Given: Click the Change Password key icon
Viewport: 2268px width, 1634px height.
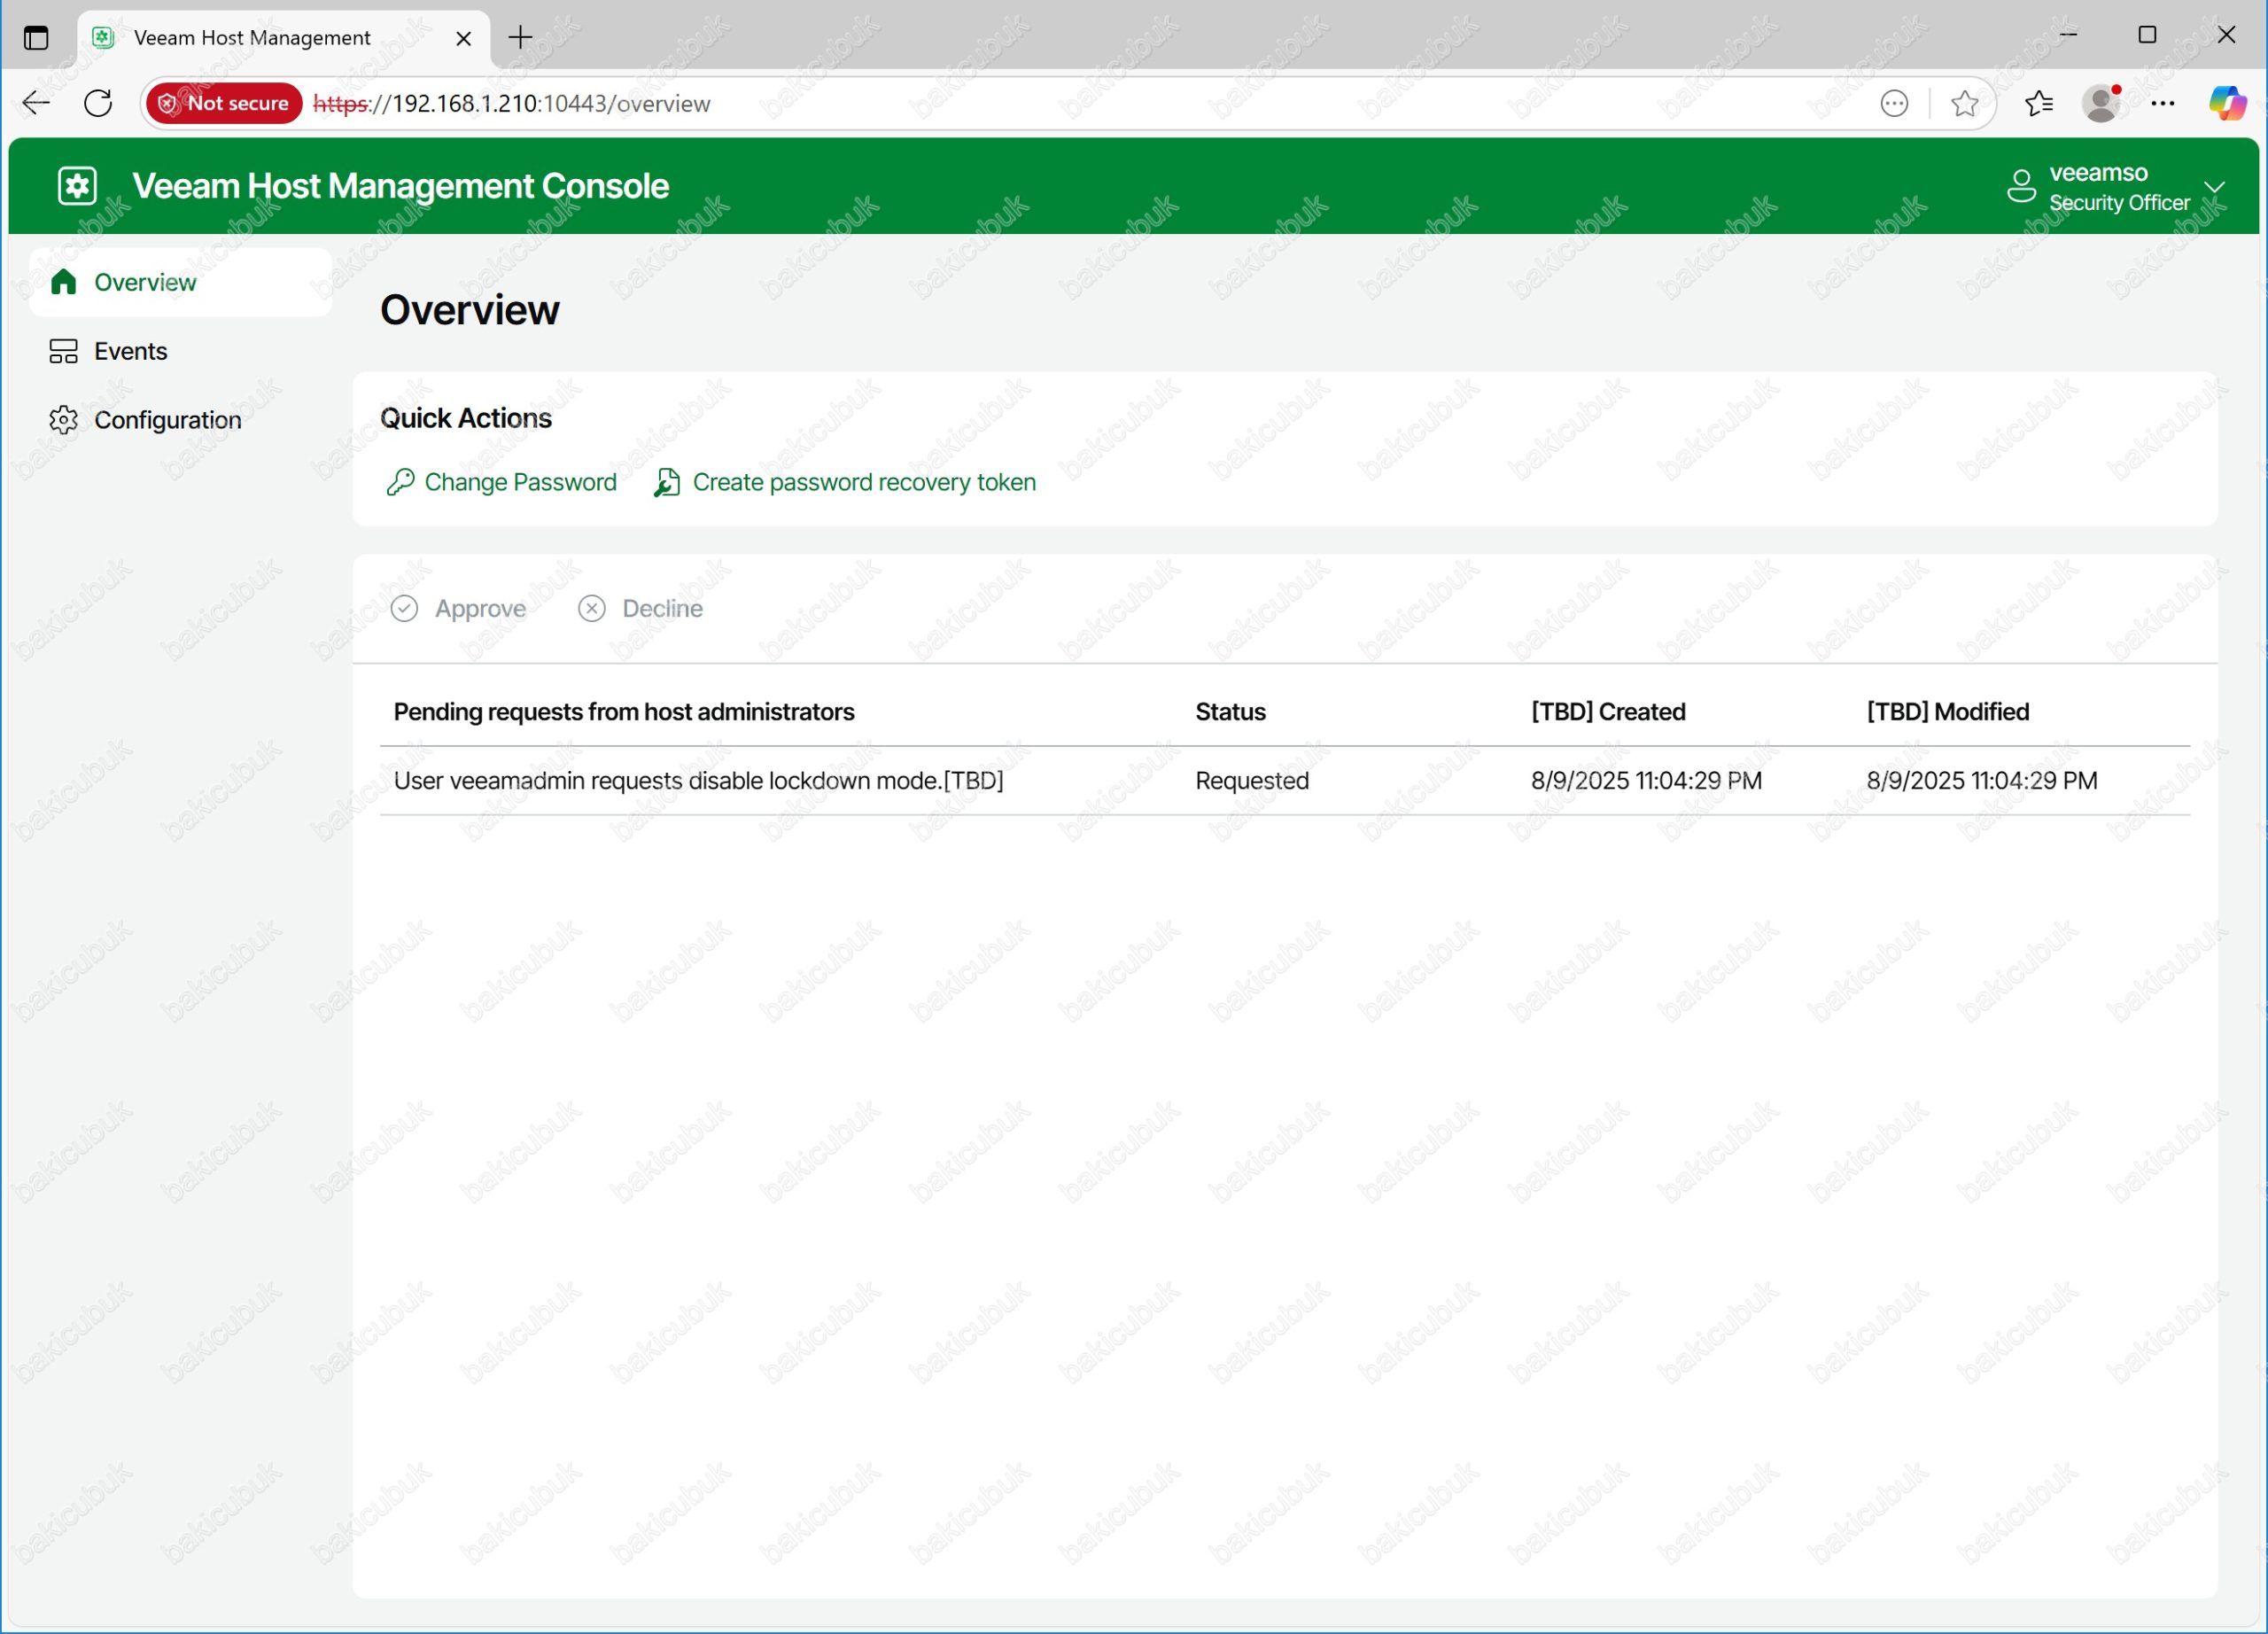Looking at the screenshot, I should point(400,482).
